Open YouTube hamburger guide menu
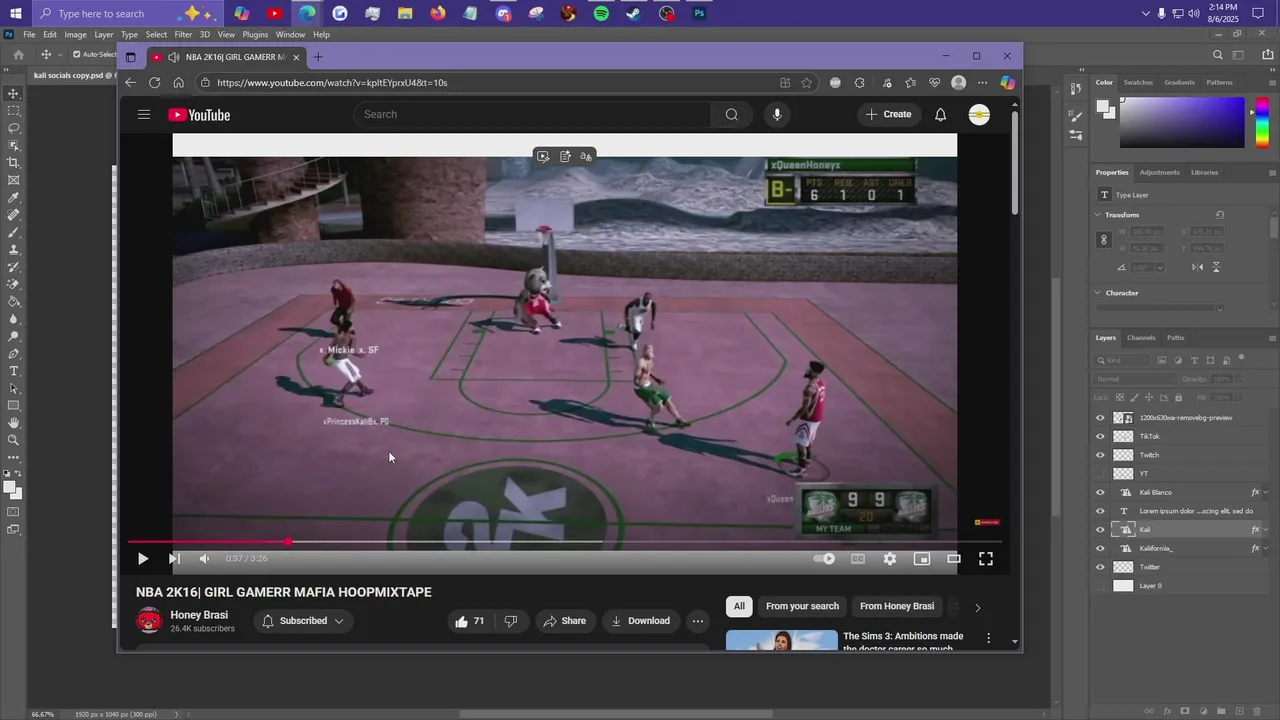This screenshot has height=720, width=1280. pyautogui.click(x=144, y=114)
